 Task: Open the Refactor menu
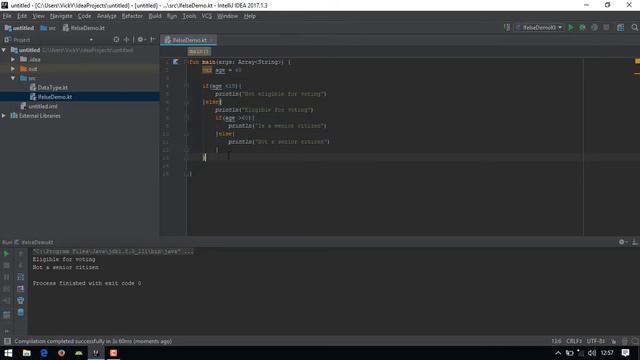[x=132, y=16]
